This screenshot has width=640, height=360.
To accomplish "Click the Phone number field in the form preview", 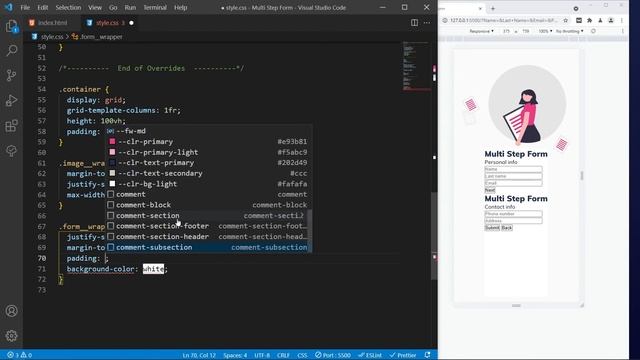I will coord(513,214).
